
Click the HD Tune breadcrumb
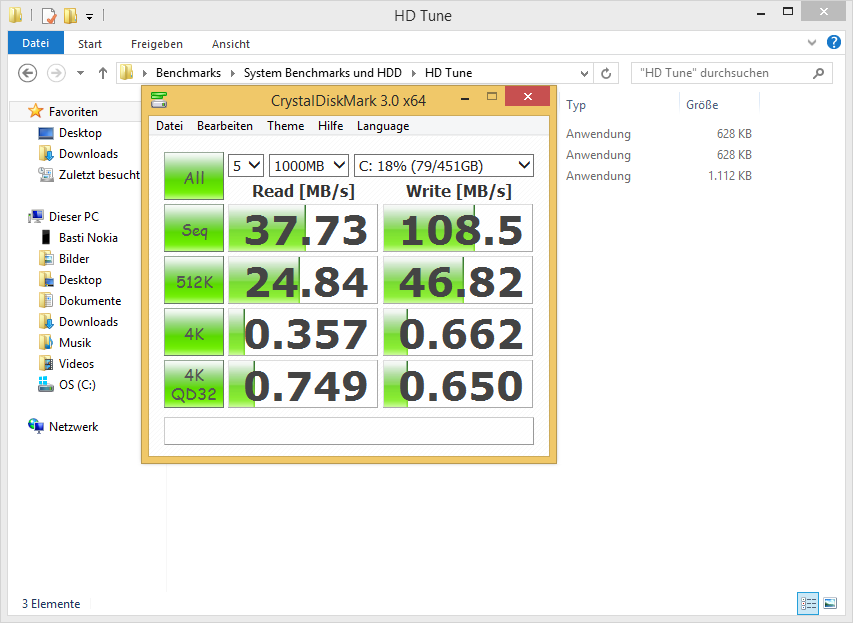point(448,73)
